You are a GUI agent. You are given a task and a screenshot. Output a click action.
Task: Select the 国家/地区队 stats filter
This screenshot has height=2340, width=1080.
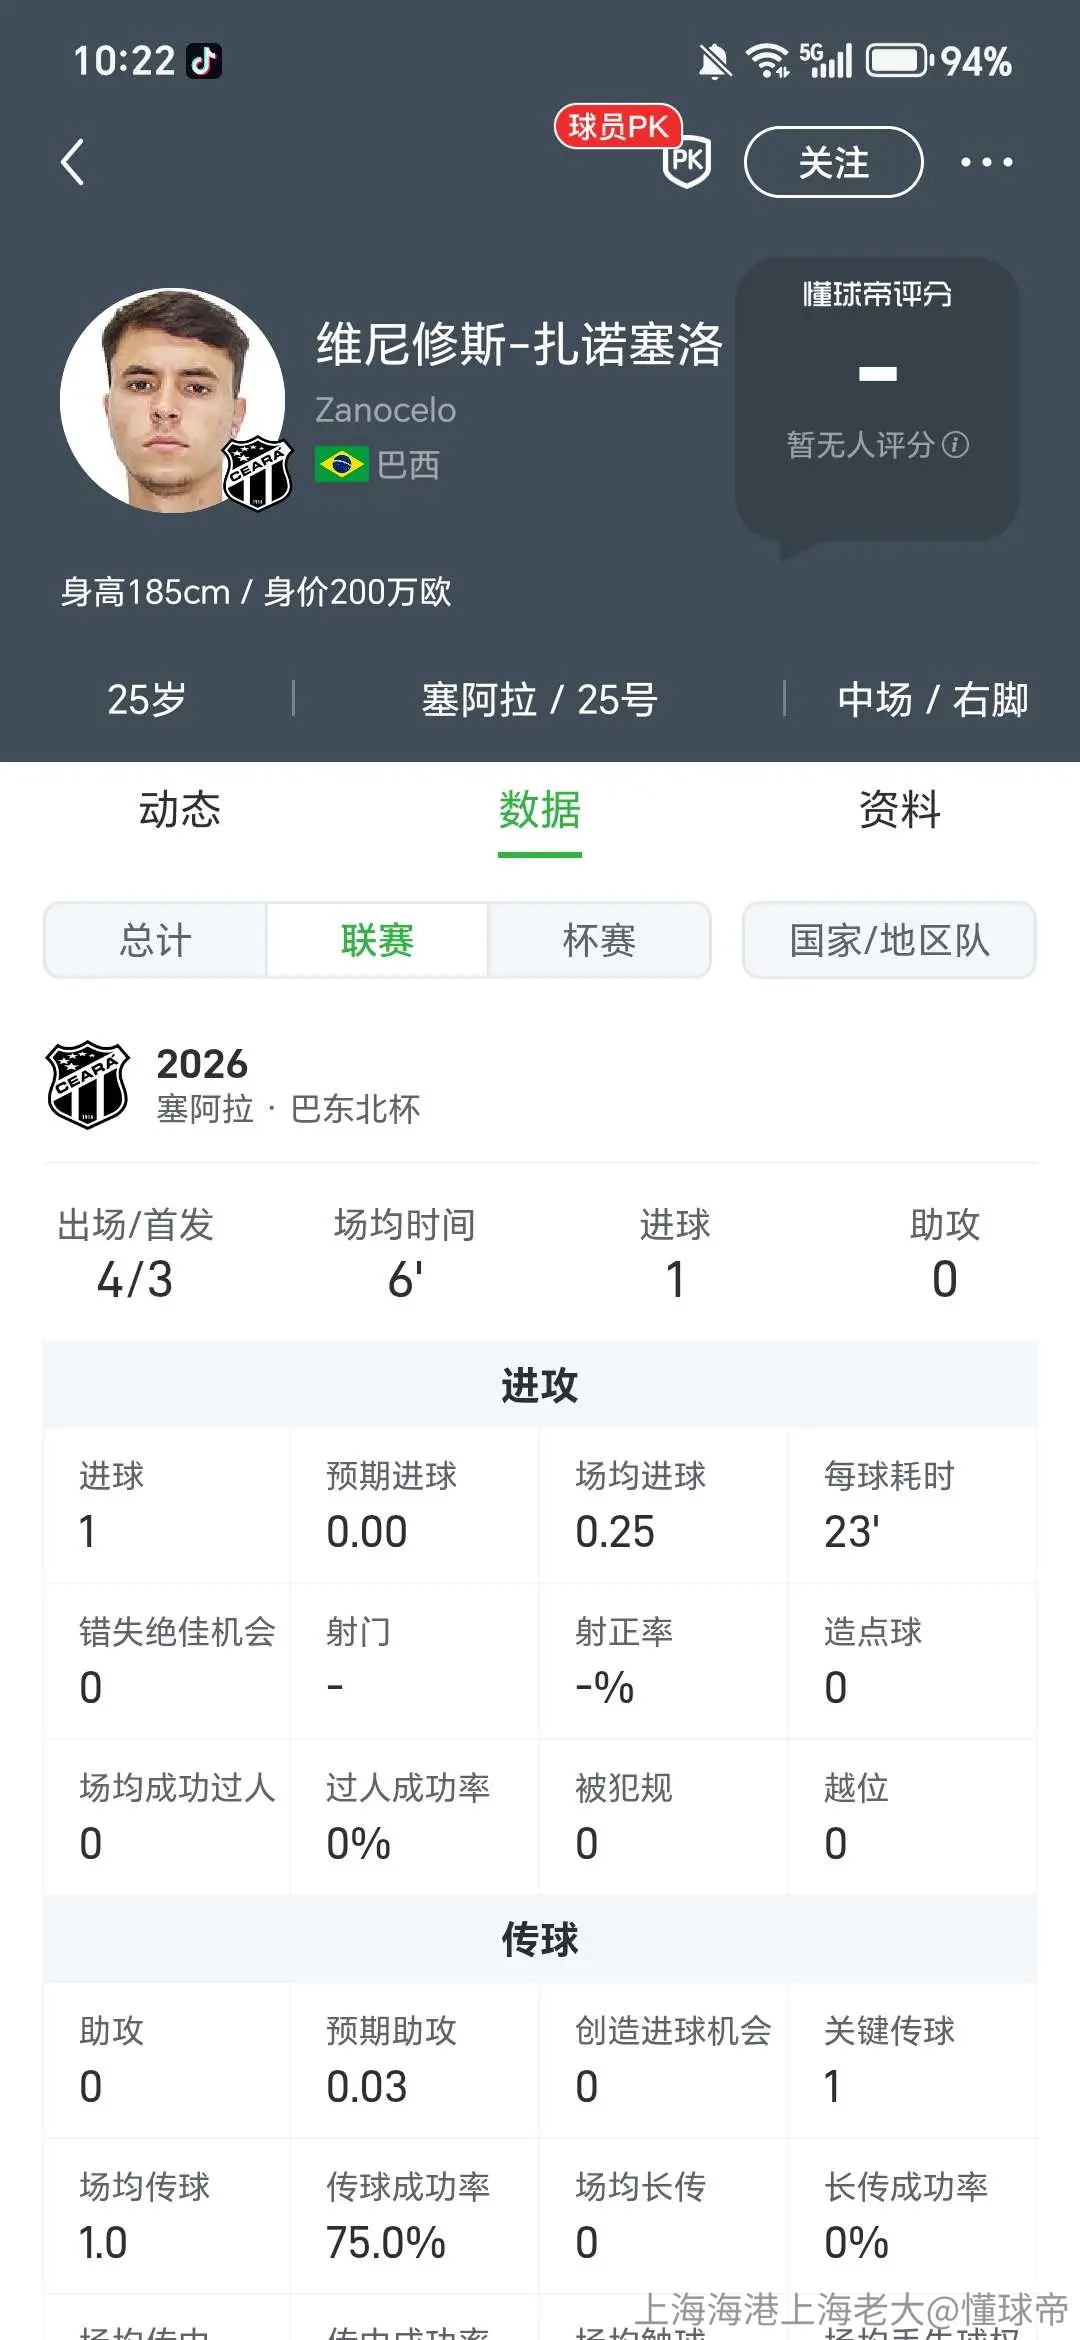coord(889,940)
